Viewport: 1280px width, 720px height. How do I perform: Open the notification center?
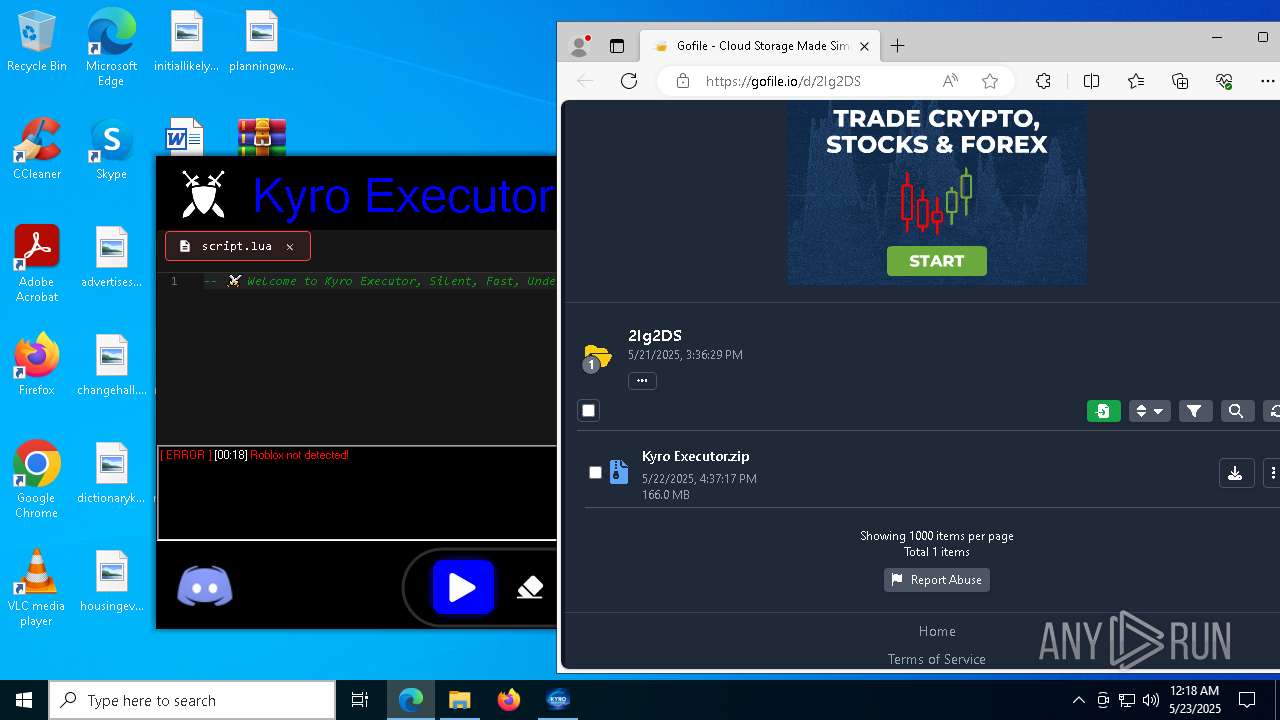point(1247,700)
